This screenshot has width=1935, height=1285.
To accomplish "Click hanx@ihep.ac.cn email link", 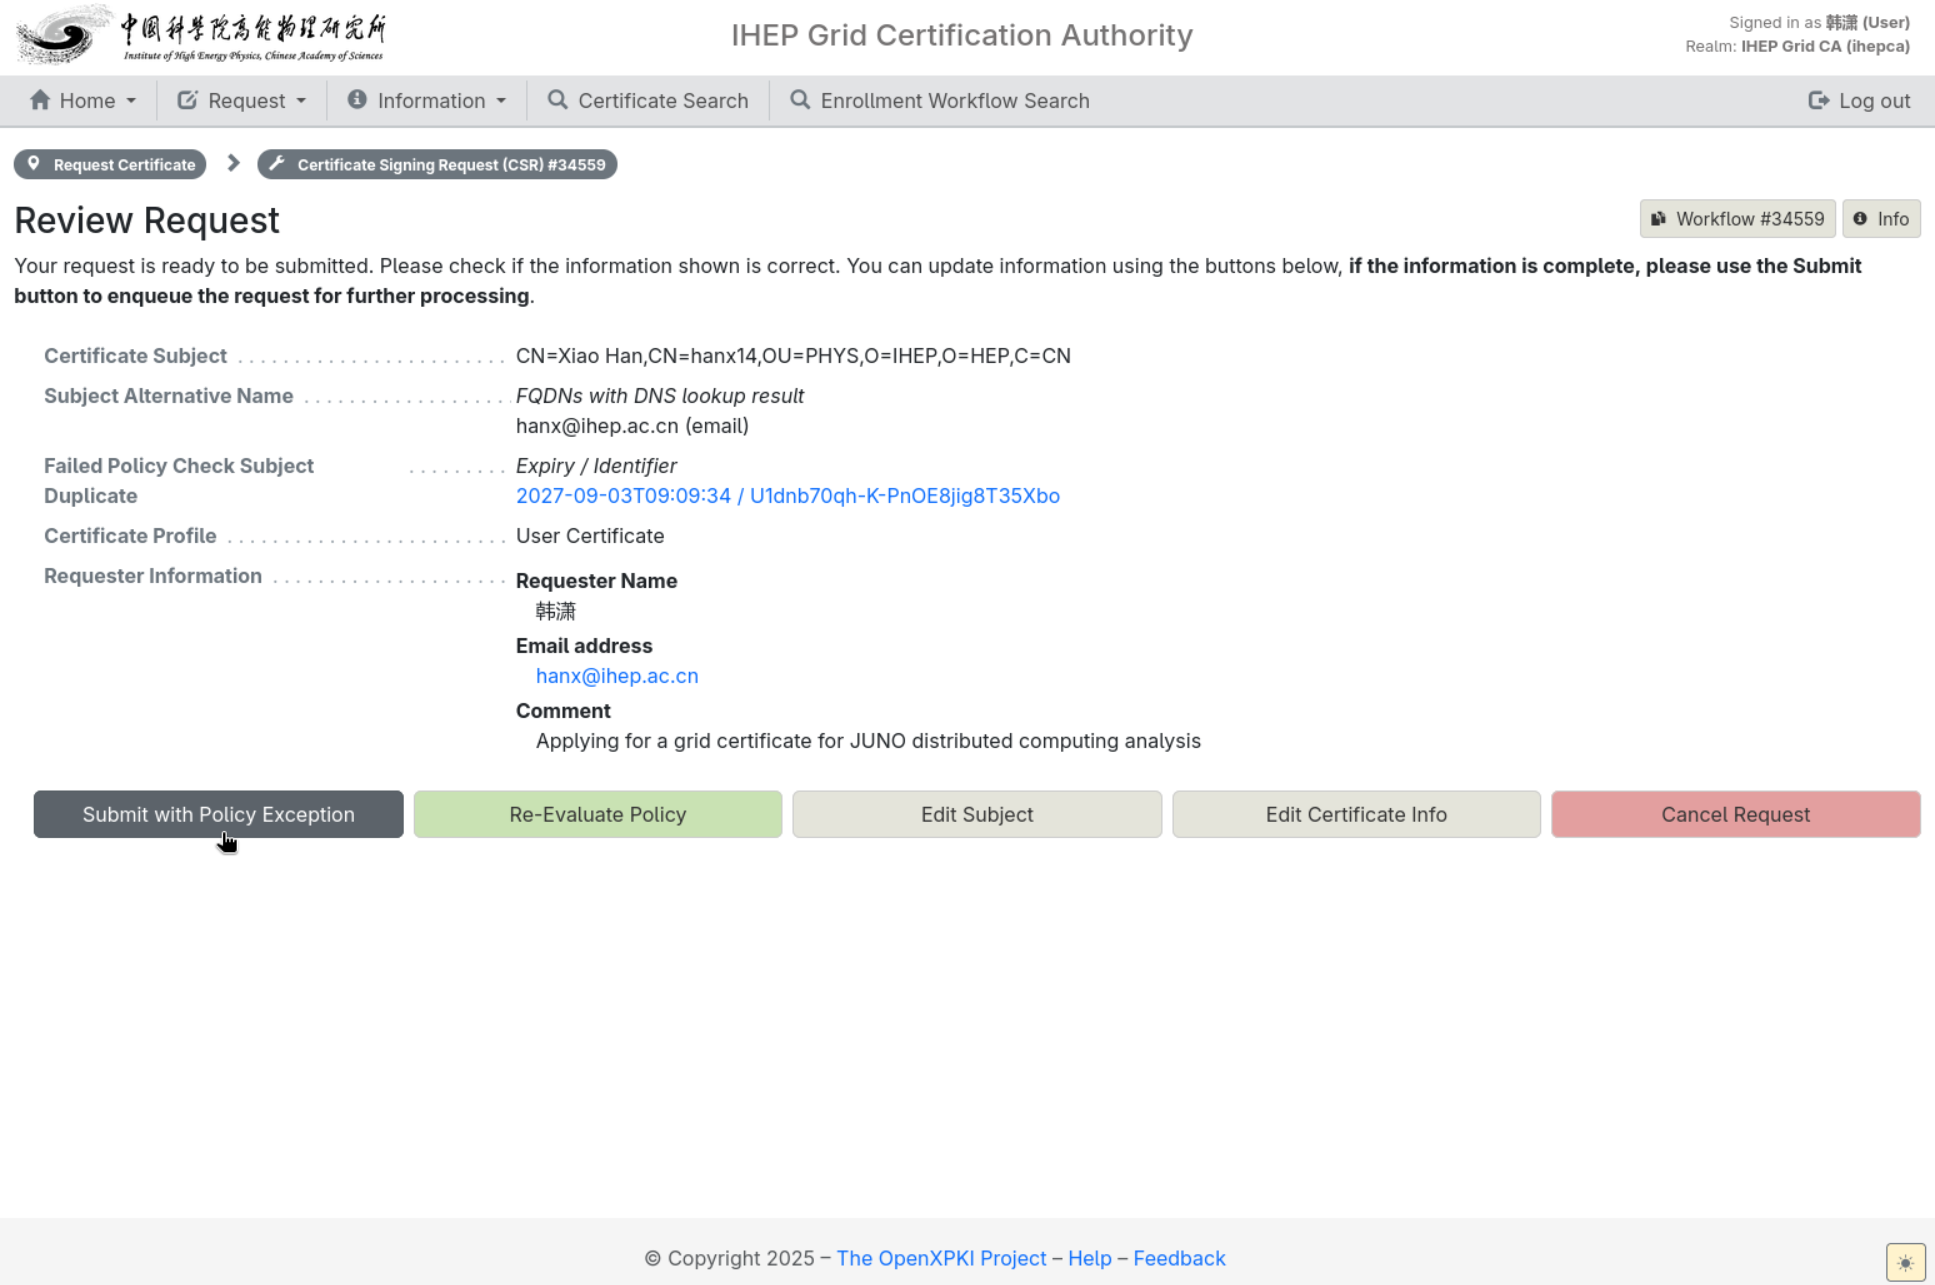I will click(617, 676).
